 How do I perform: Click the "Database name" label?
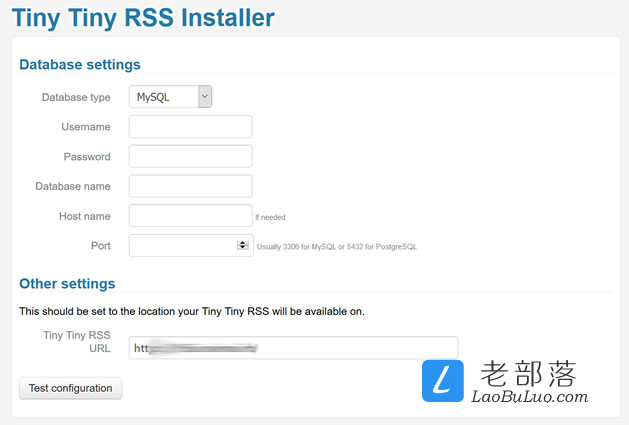click(73, 186)
